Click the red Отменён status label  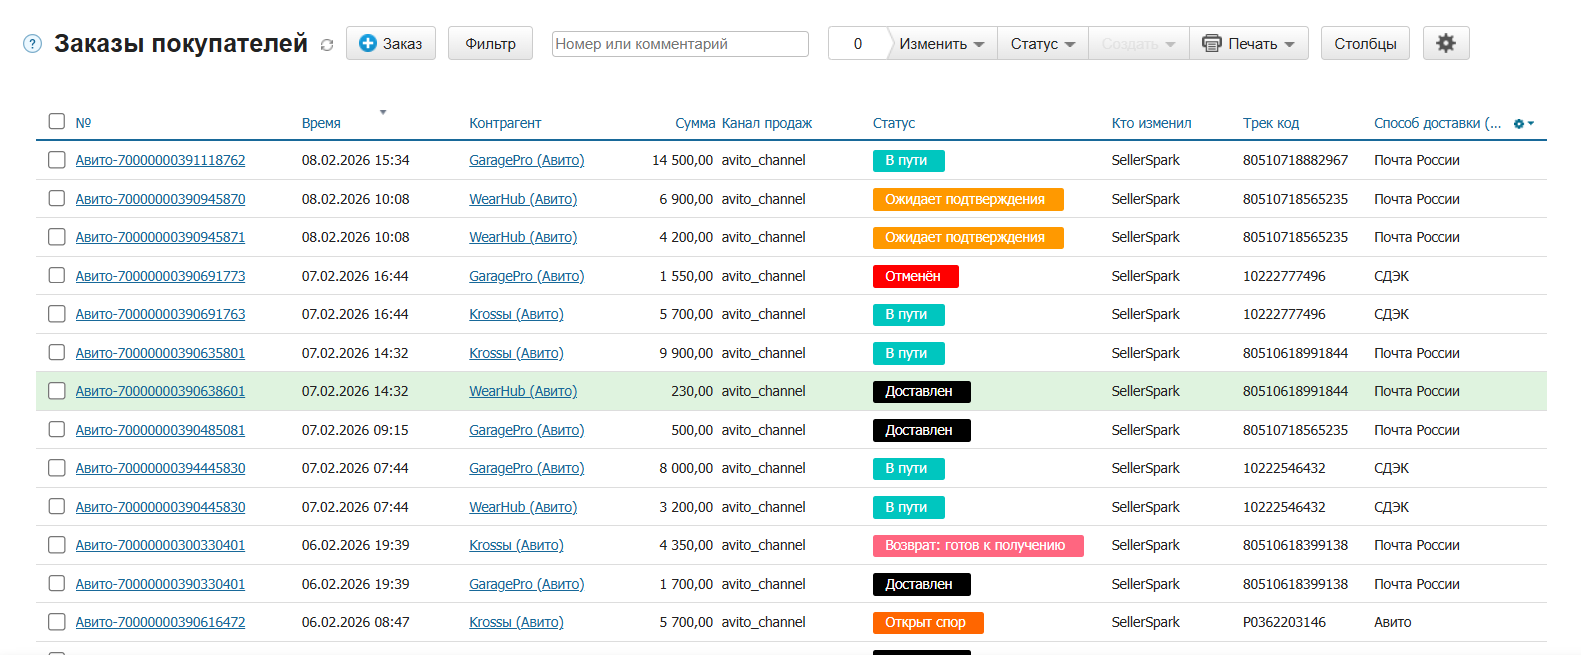[x=914, y=276]
